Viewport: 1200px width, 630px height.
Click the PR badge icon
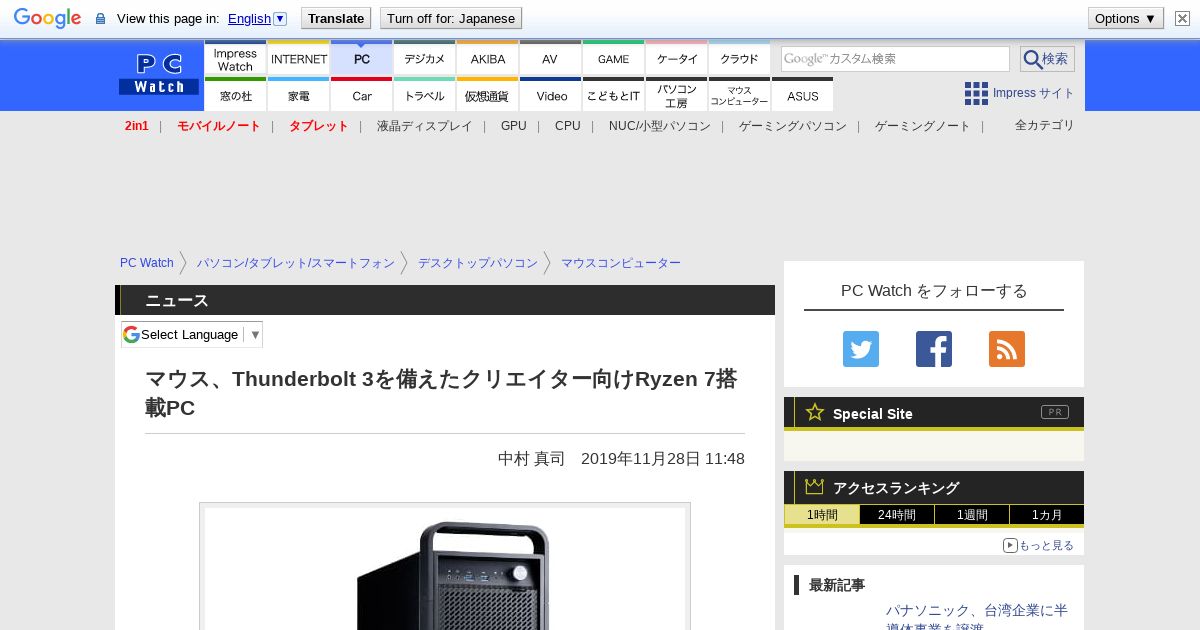pyautogui.click(x=1054, y=412)
